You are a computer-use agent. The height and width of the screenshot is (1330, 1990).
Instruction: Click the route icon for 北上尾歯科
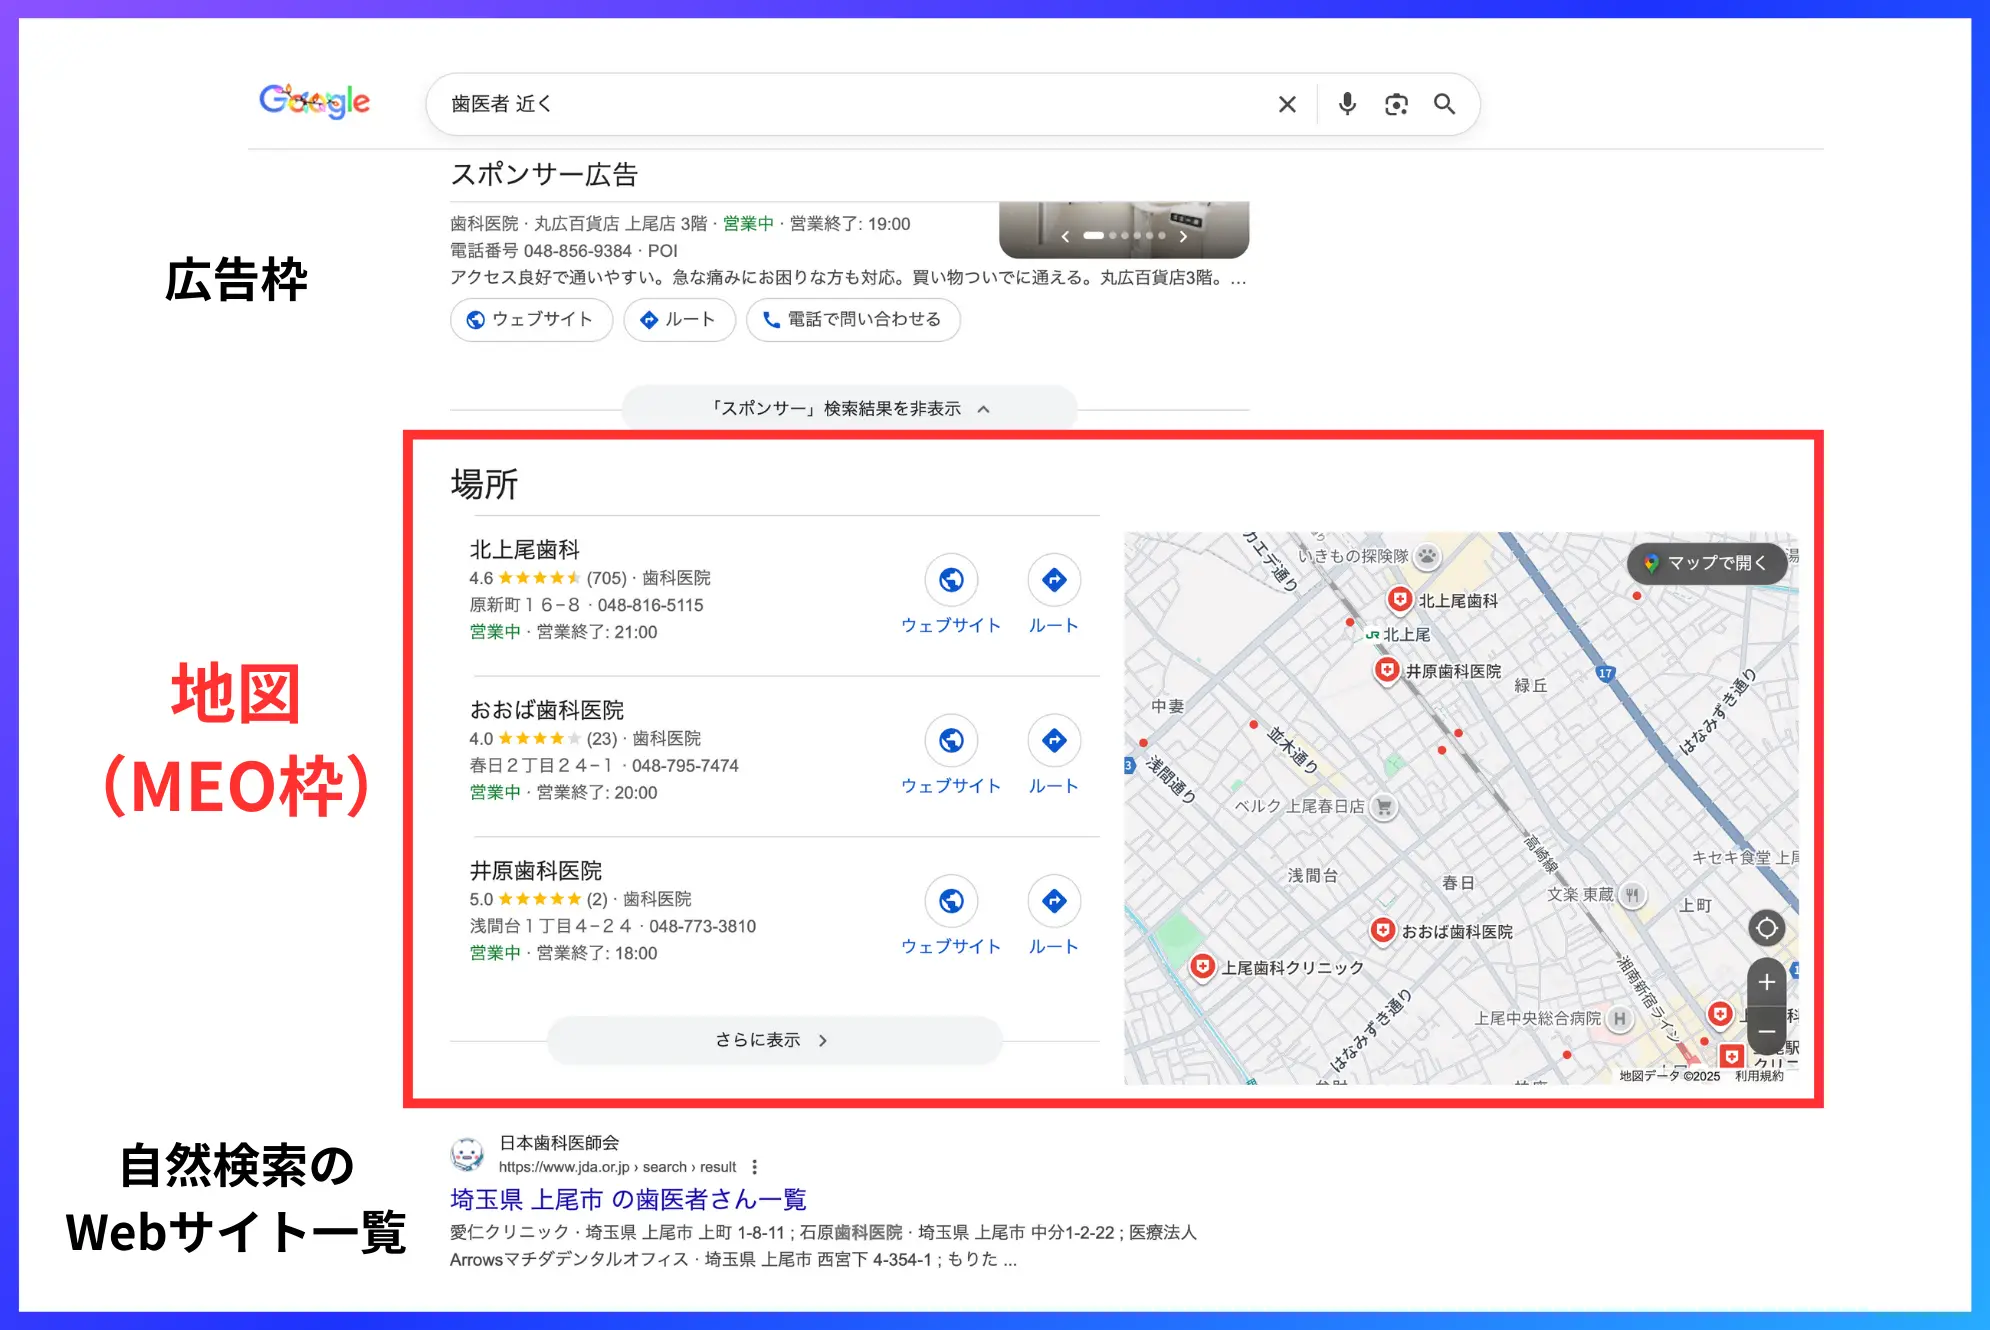click(1053, 580)
